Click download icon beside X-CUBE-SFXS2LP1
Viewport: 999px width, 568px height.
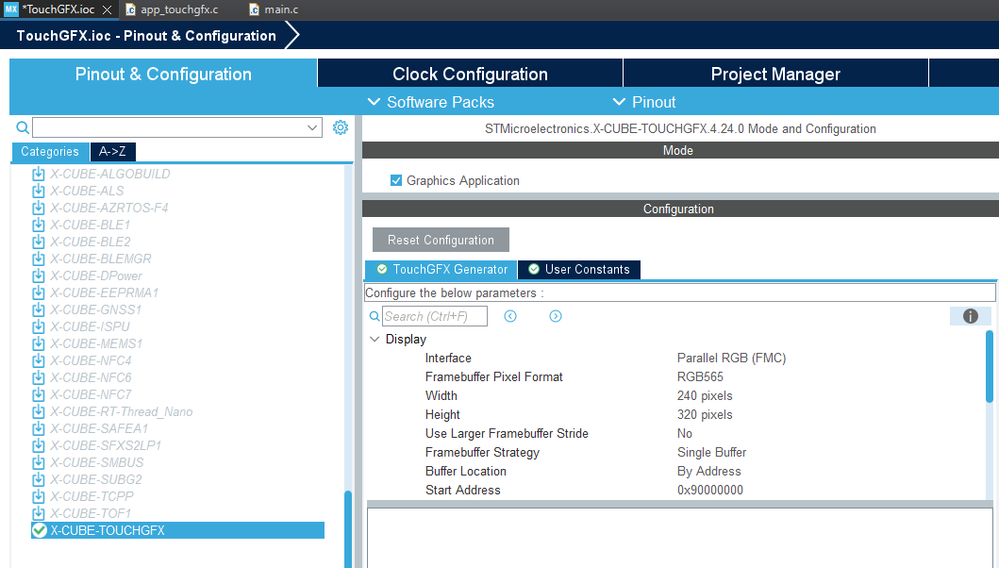pyautogui.click(x=38, y=446)
